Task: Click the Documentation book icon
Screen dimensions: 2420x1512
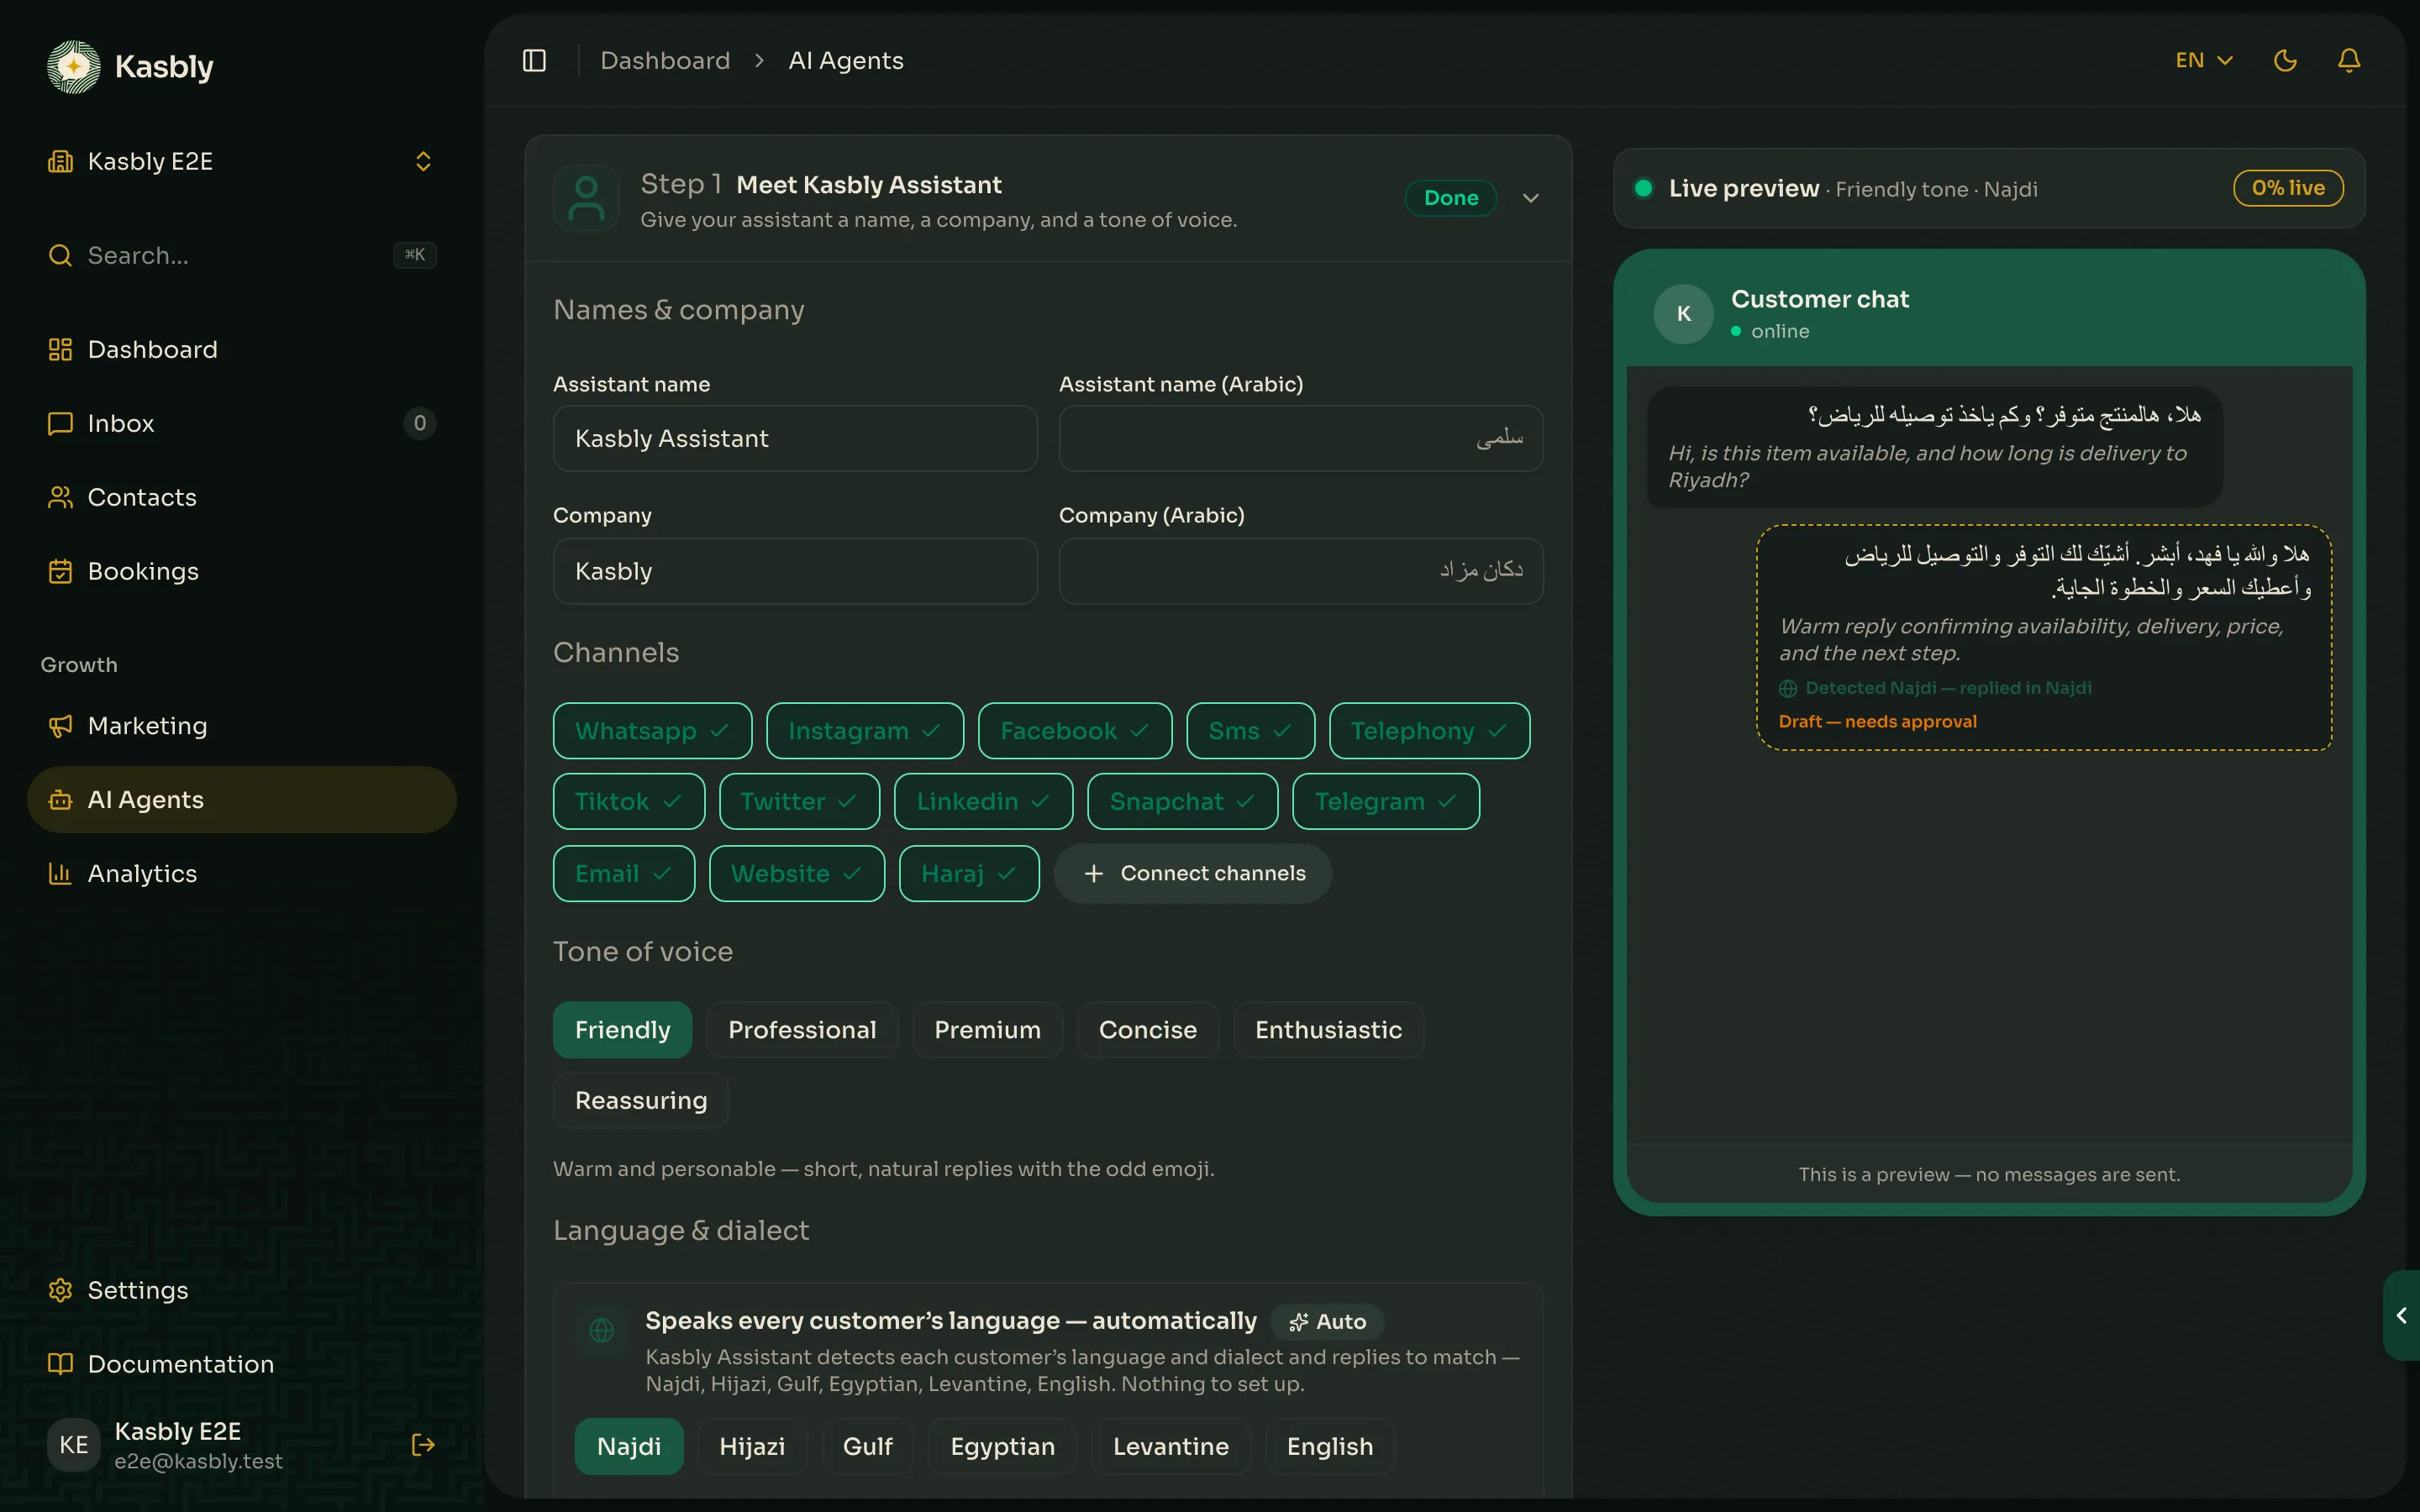Action: coord(60,1364)
